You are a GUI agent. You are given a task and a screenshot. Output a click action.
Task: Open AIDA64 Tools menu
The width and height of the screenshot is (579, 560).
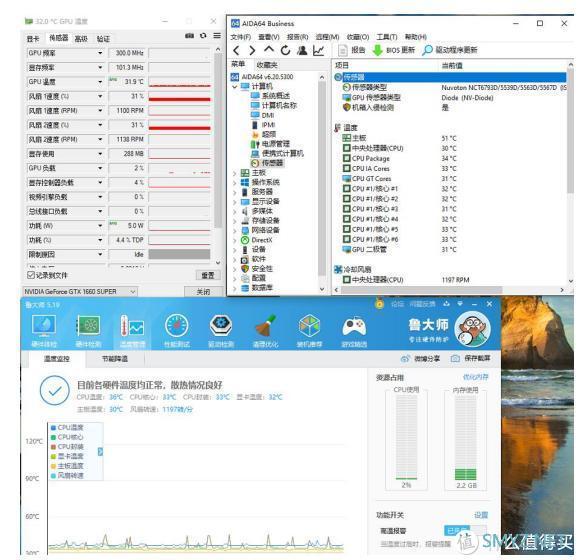tap(387, 37)
